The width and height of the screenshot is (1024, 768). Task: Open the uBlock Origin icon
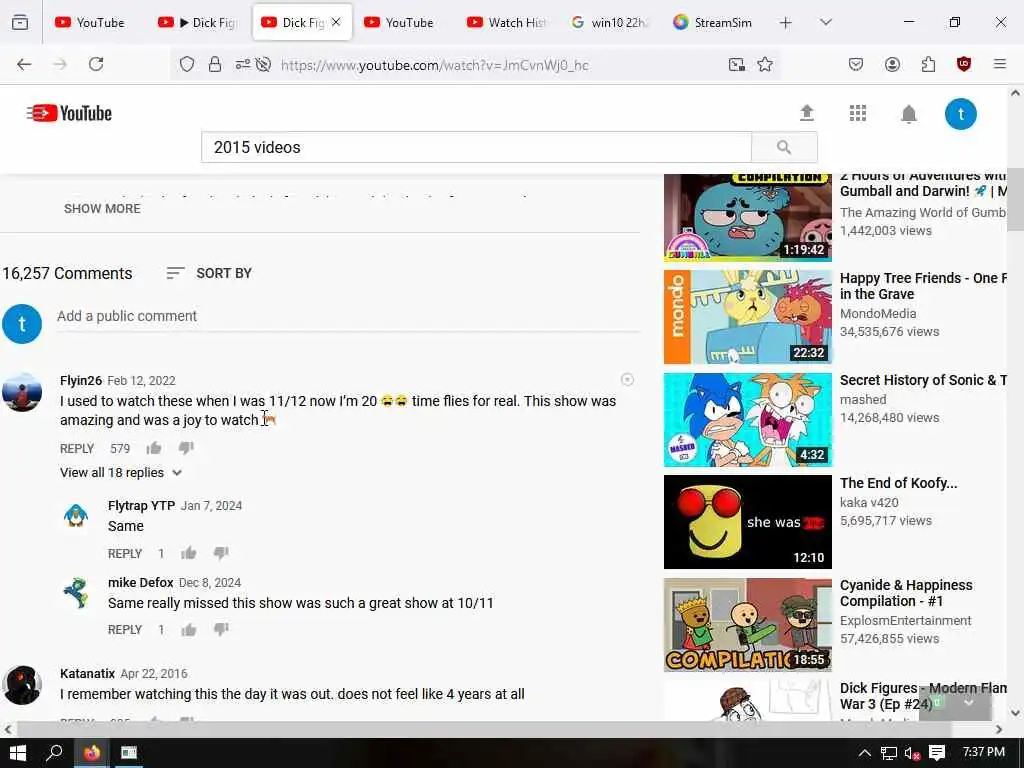point(964,64)
